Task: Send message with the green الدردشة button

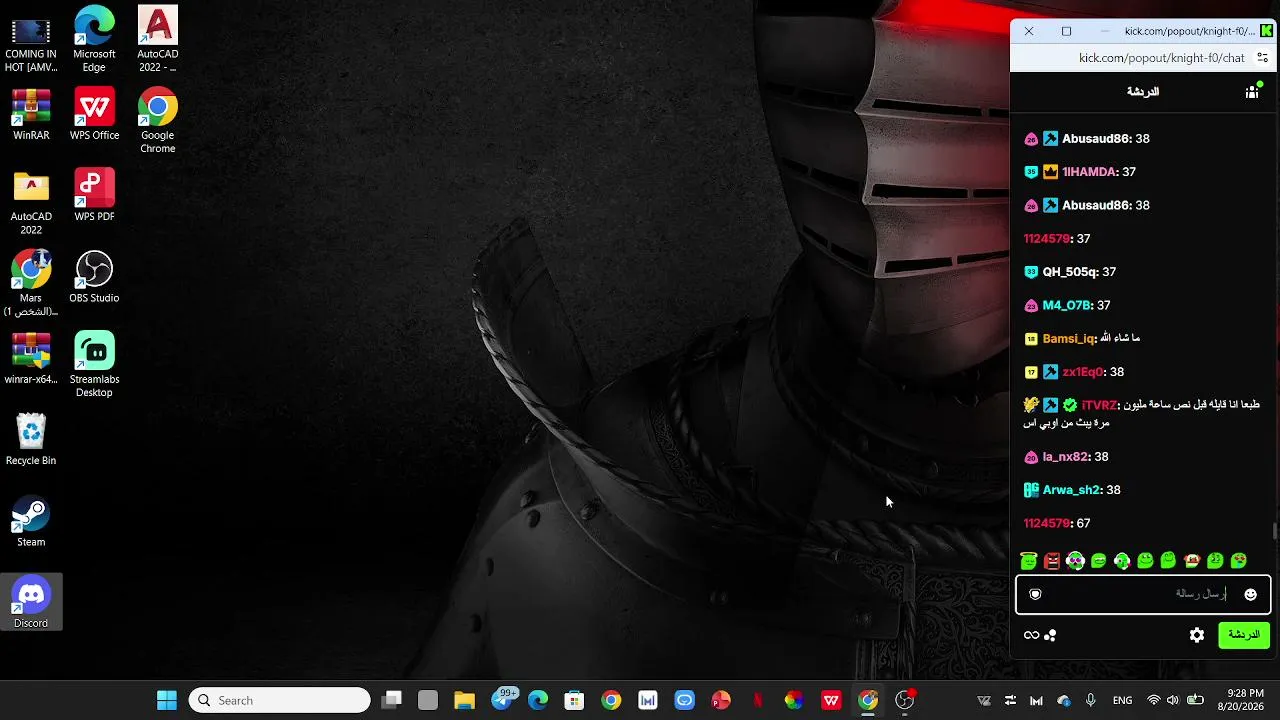Action: coord(1244,635)
